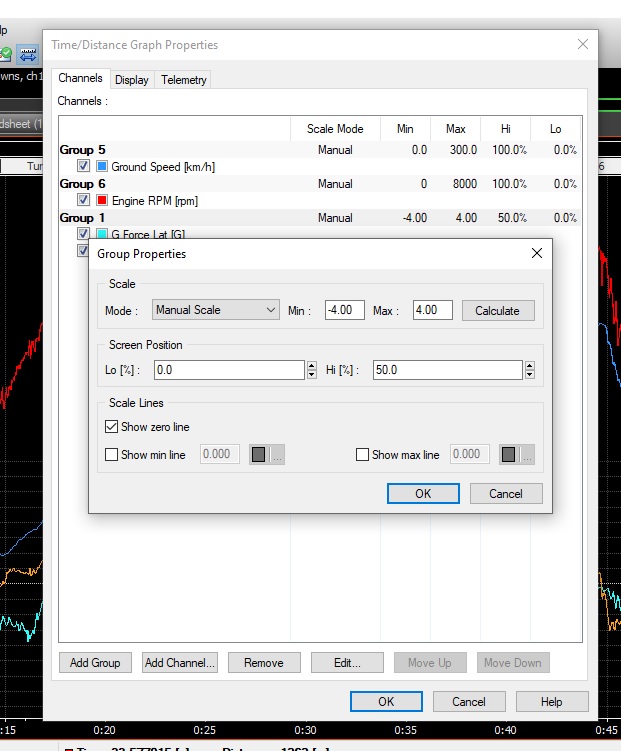Switch to the Telemetry tab
The width and height of the screenshot is (621, 751).
tap(183, 80)
